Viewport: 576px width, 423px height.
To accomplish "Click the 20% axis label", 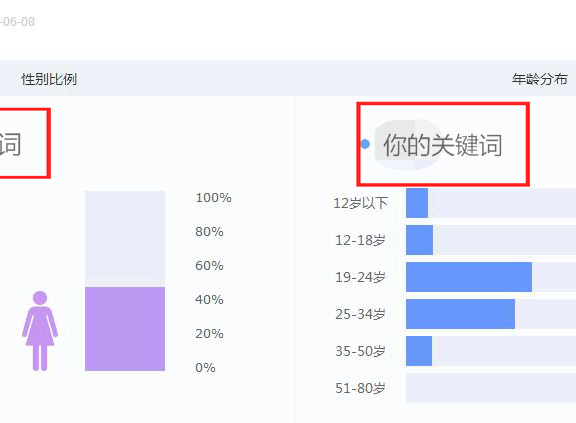I will pos(209,334).
